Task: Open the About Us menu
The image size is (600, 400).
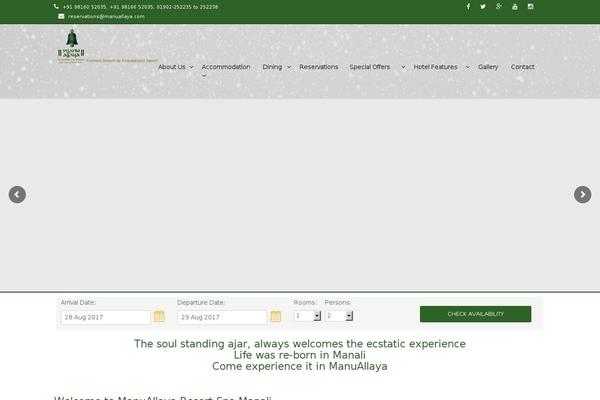Action: coord(171,67)
